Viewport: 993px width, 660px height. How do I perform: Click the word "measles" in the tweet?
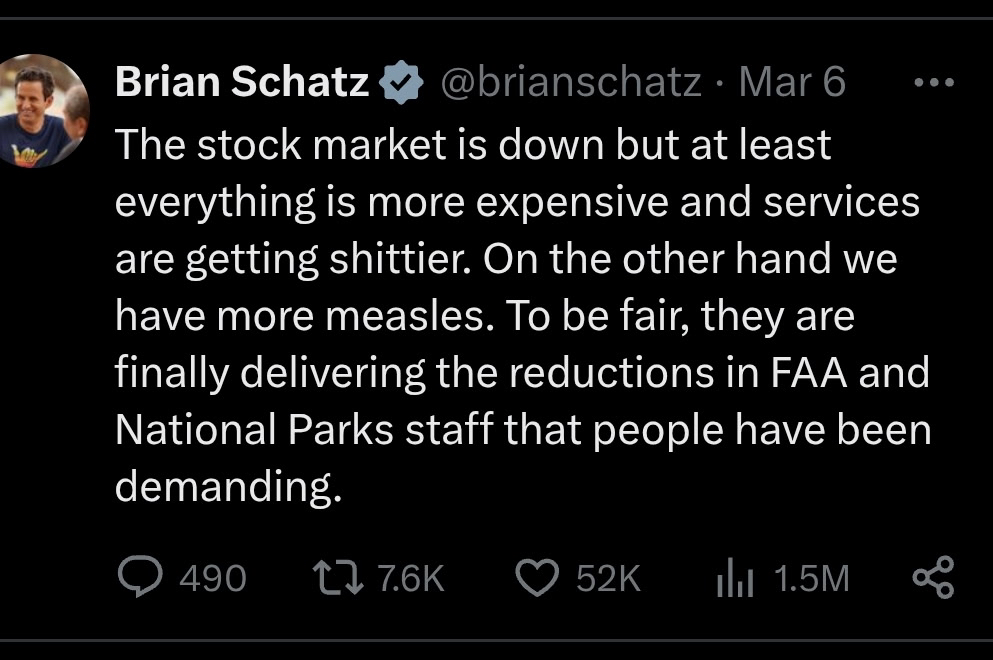tap(429, 316)
